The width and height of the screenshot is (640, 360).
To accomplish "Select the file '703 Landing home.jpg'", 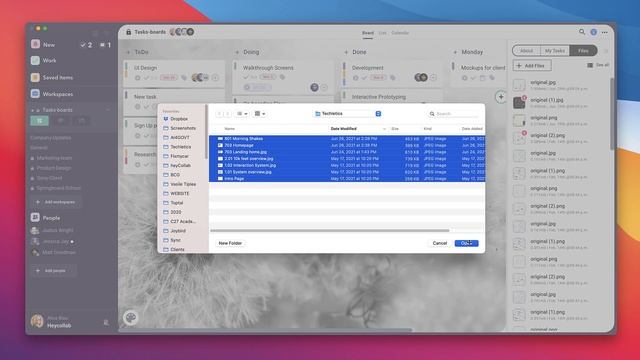I will (347, 152).
